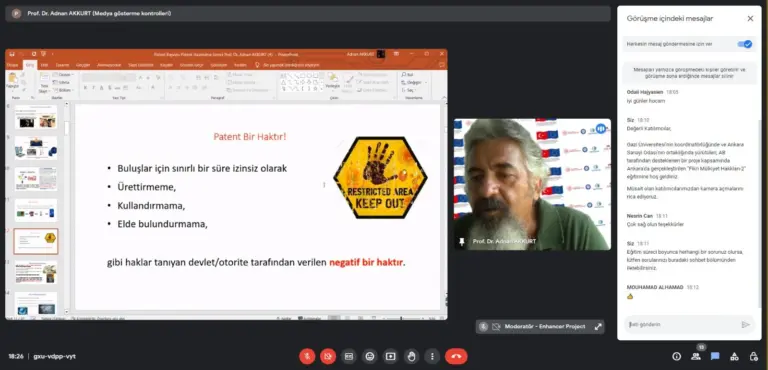Raise your hand in the meeting
Image resolution: width=768 pixels, height=370 pixels.
[x=411, y=356]
